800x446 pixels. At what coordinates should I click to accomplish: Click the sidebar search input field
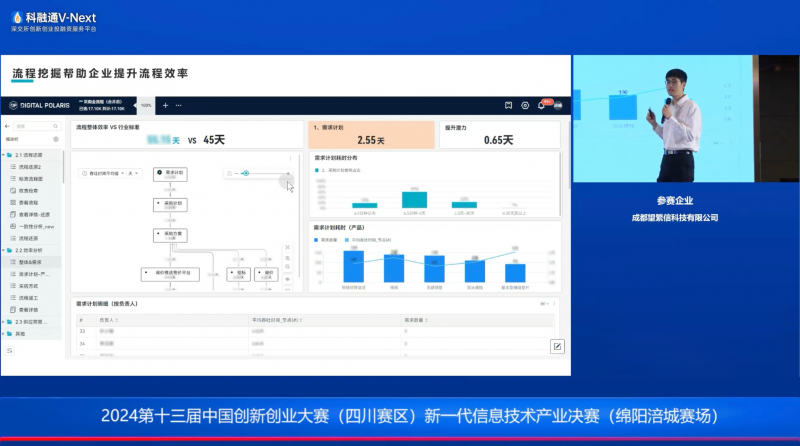37,126
